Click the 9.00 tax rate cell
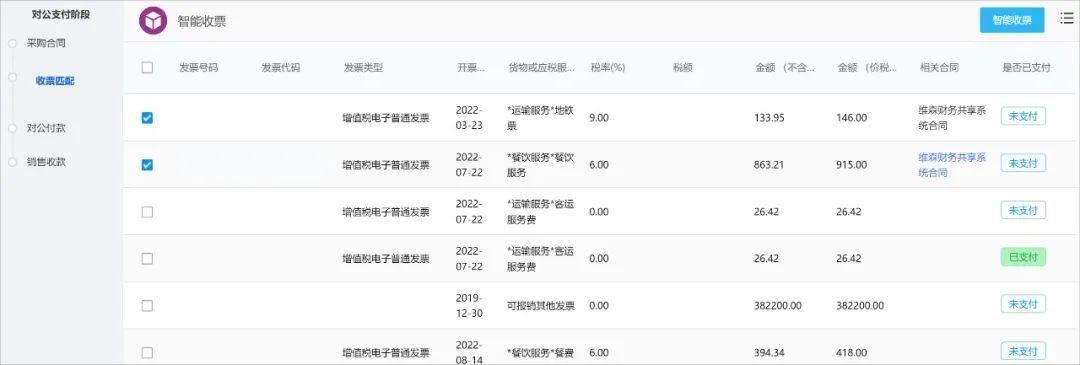 [599, 118]
